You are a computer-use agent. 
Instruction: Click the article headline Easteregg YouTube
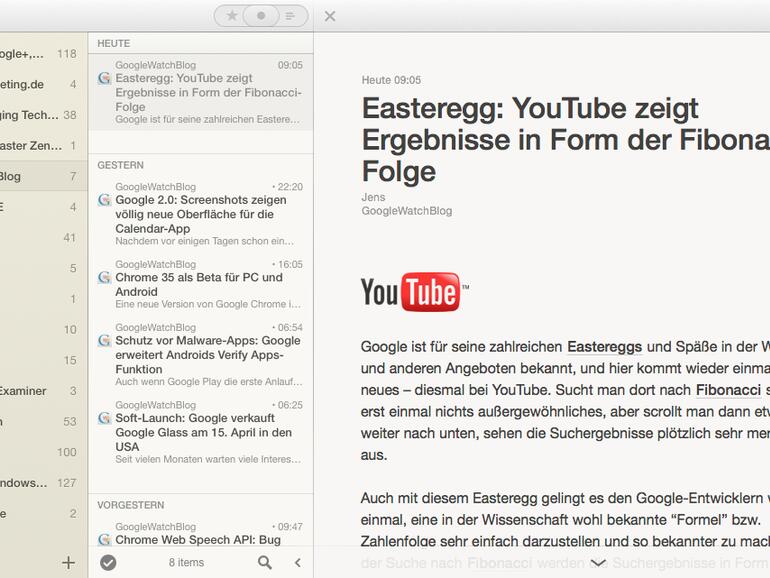pyautogui.click(x=566, y=139)
